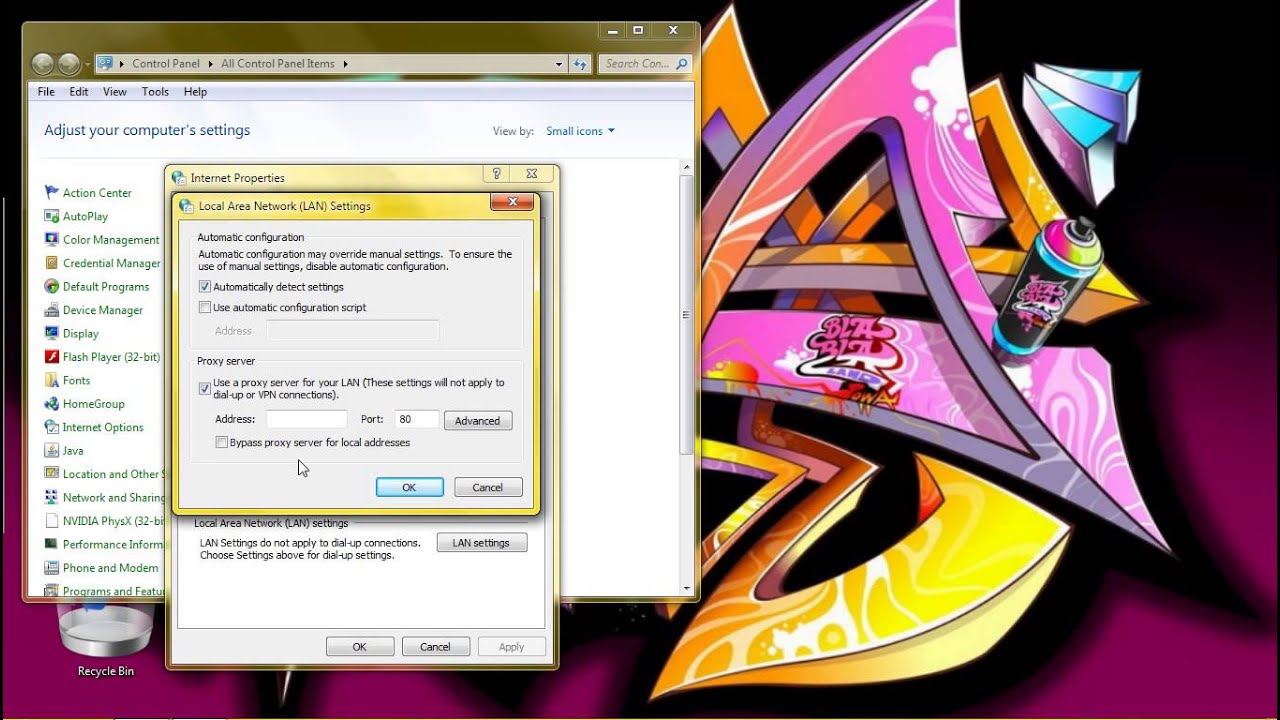
Task: Enable Use automatic configuration script
Action: (205, 308)
